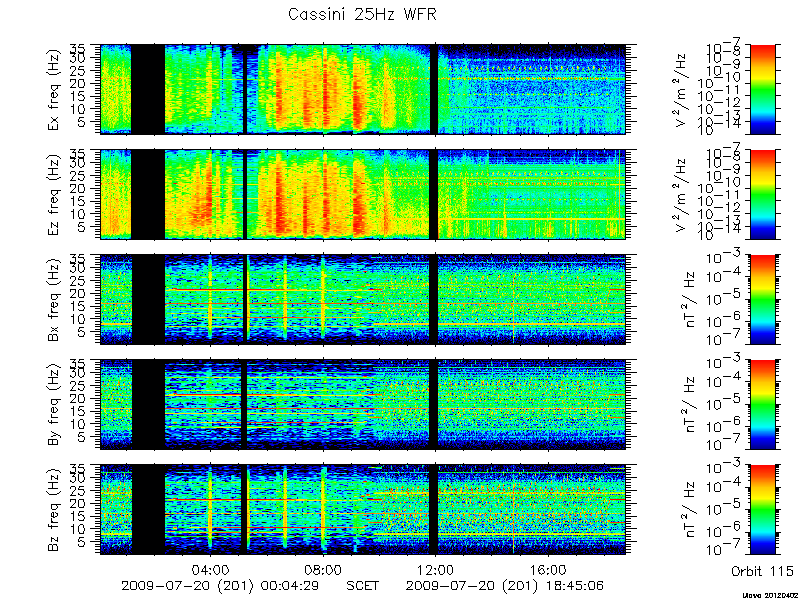Click the Bz magnetic field spectrogram panel
This screenshot has height=600, width=800.
pyautogui.click(x=363, y=509)
